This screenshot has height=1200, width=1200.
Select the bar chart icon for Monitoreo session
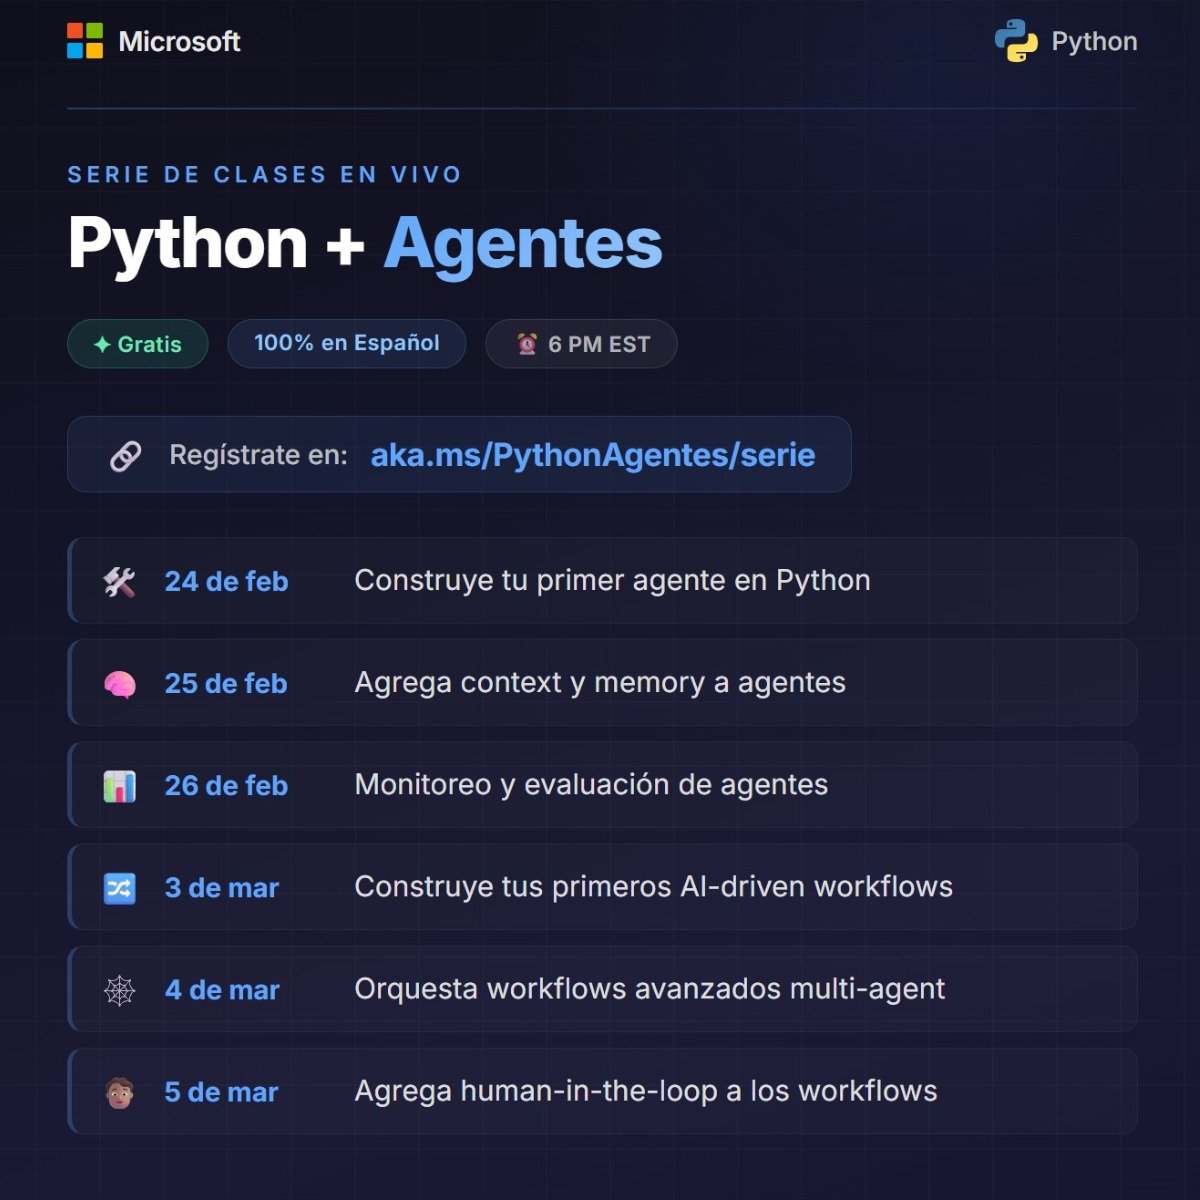tap(120, 785)
